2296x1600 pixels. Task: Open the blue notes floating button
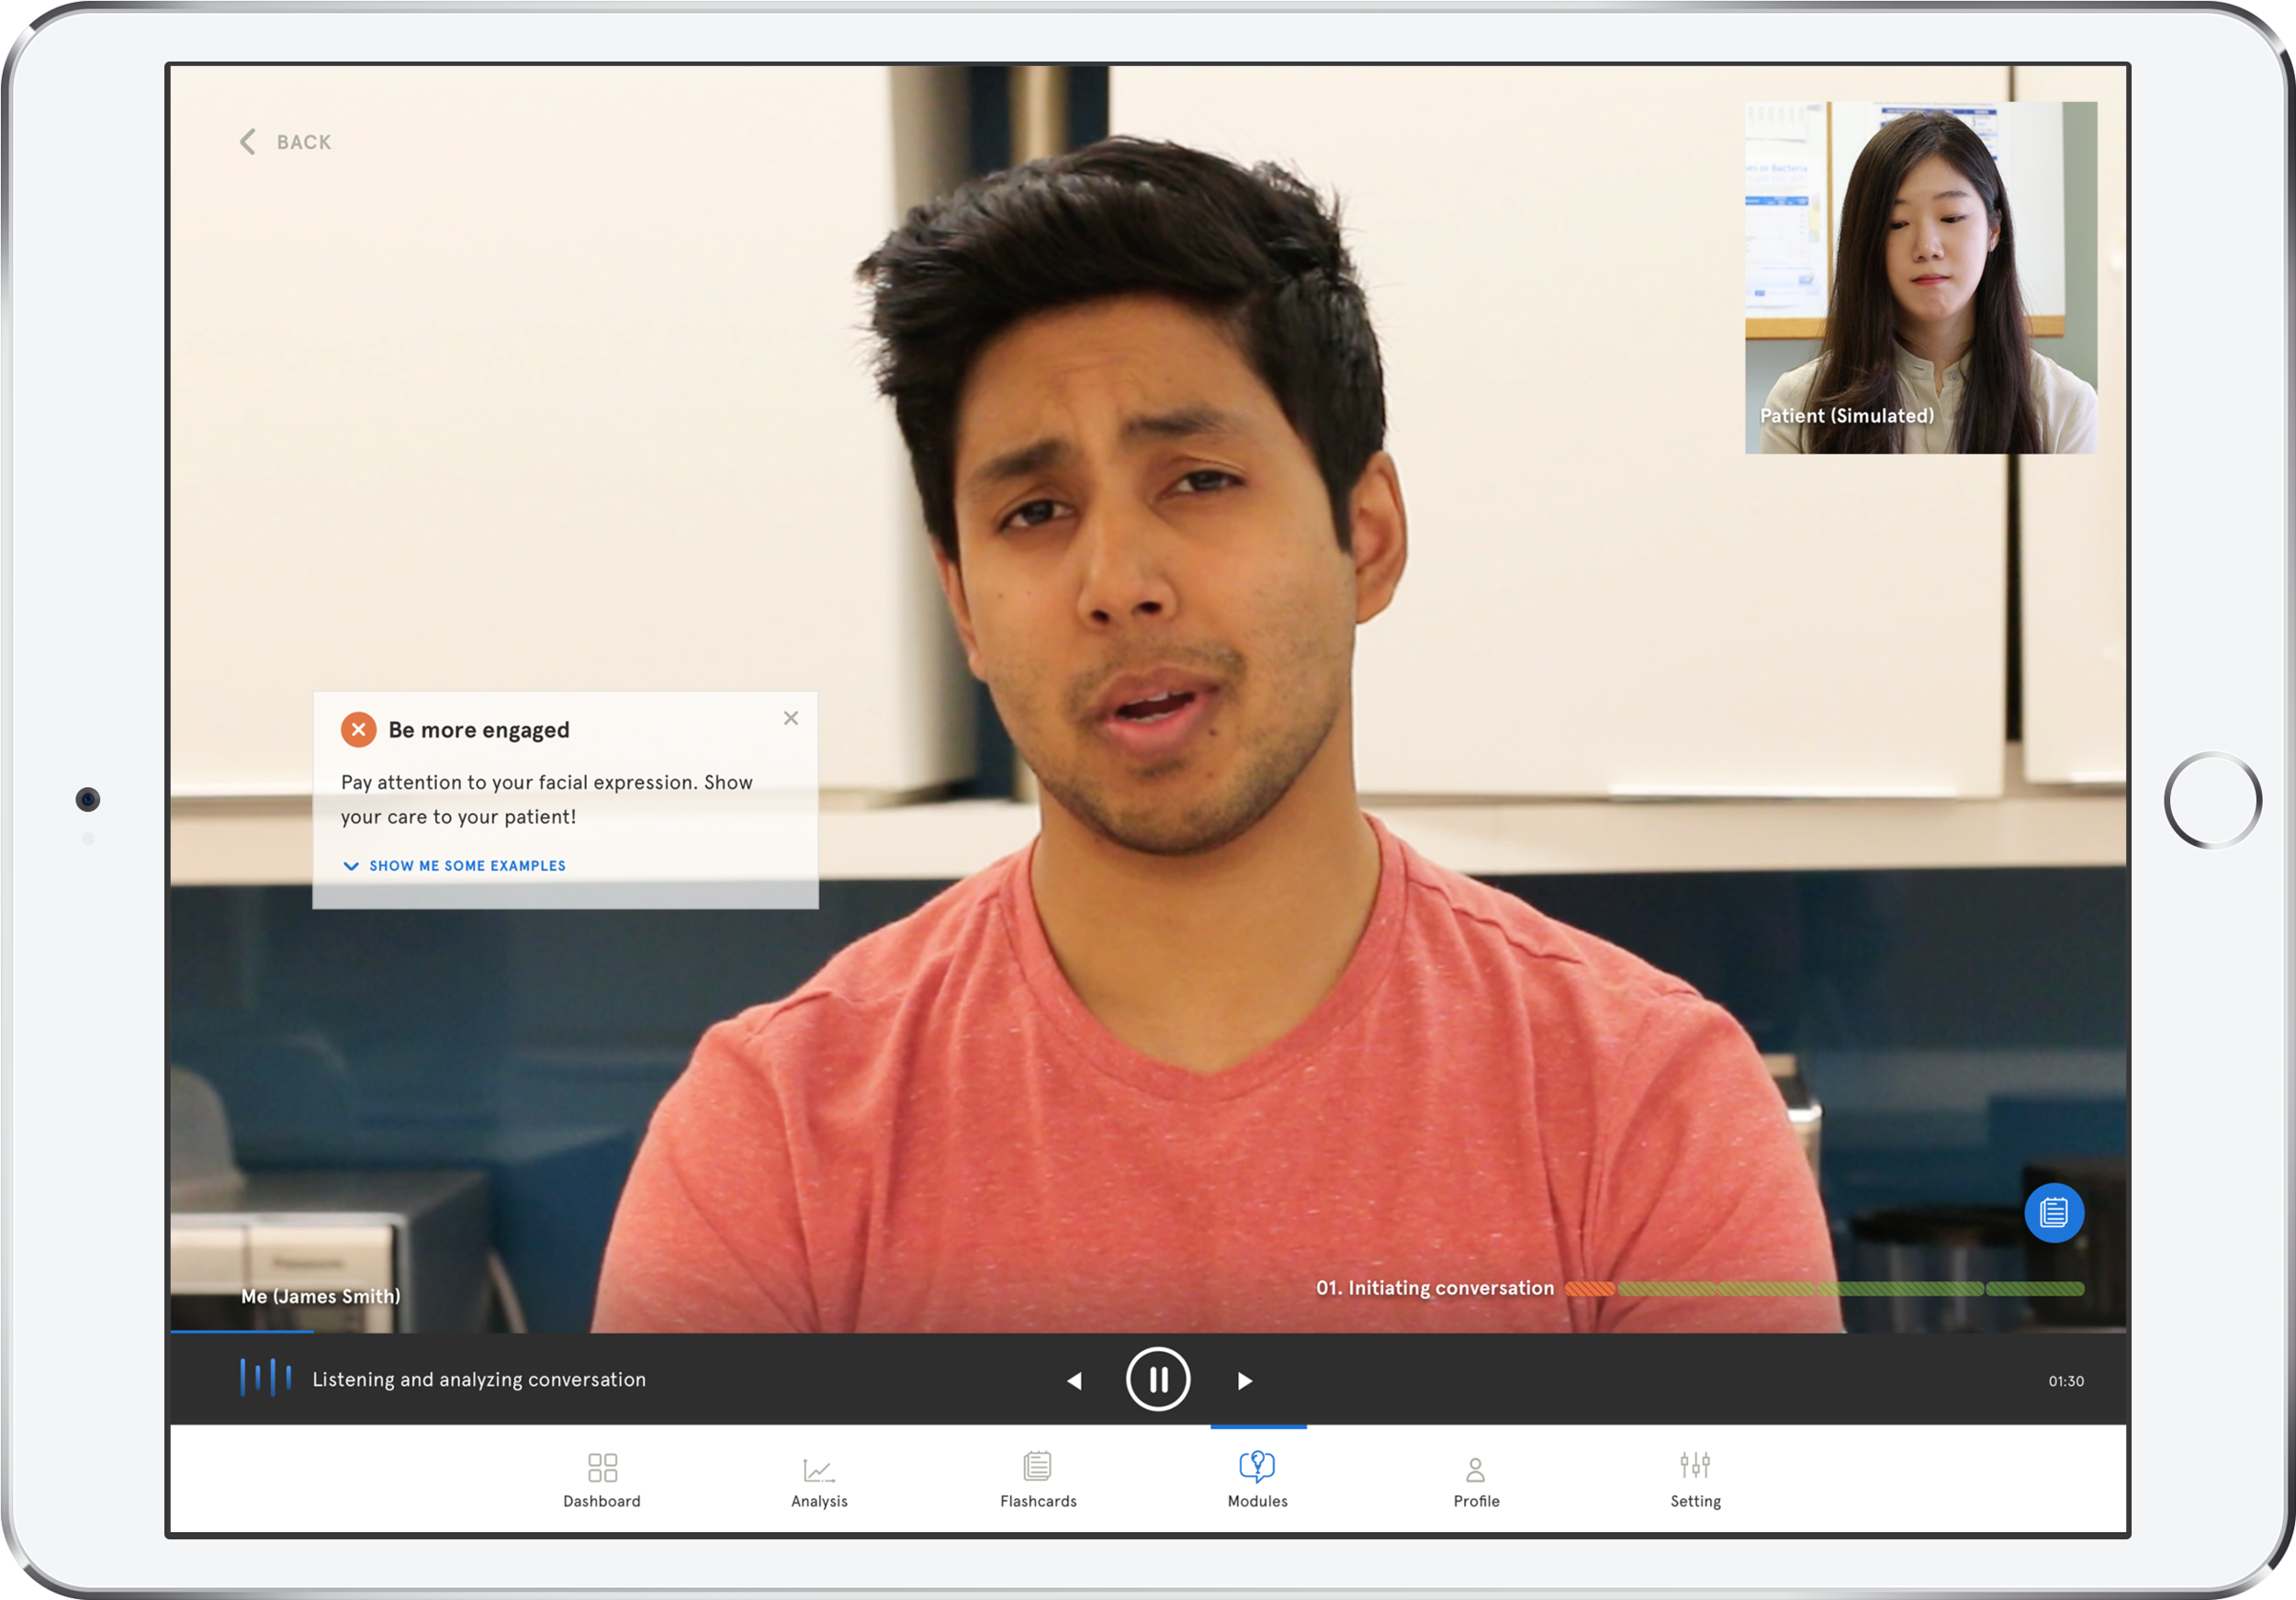click(x=2054, y=1213)
